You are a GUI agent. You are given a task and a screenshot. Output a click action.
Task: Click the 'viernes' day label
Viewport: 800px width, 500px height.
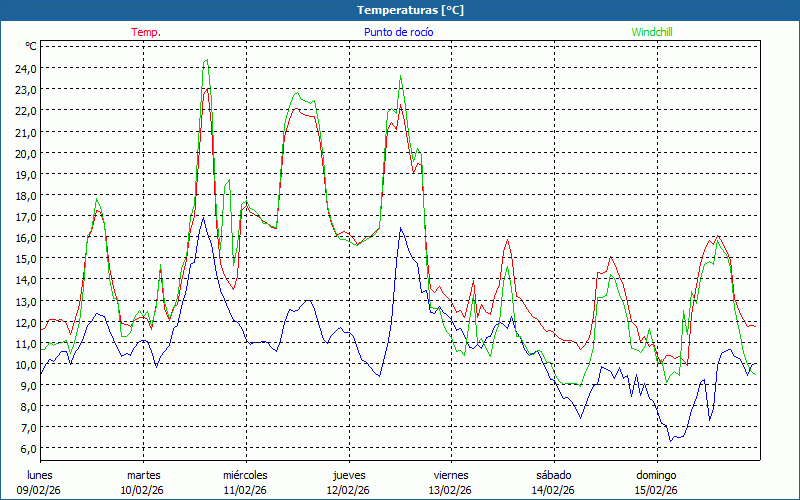coord(451,475)
